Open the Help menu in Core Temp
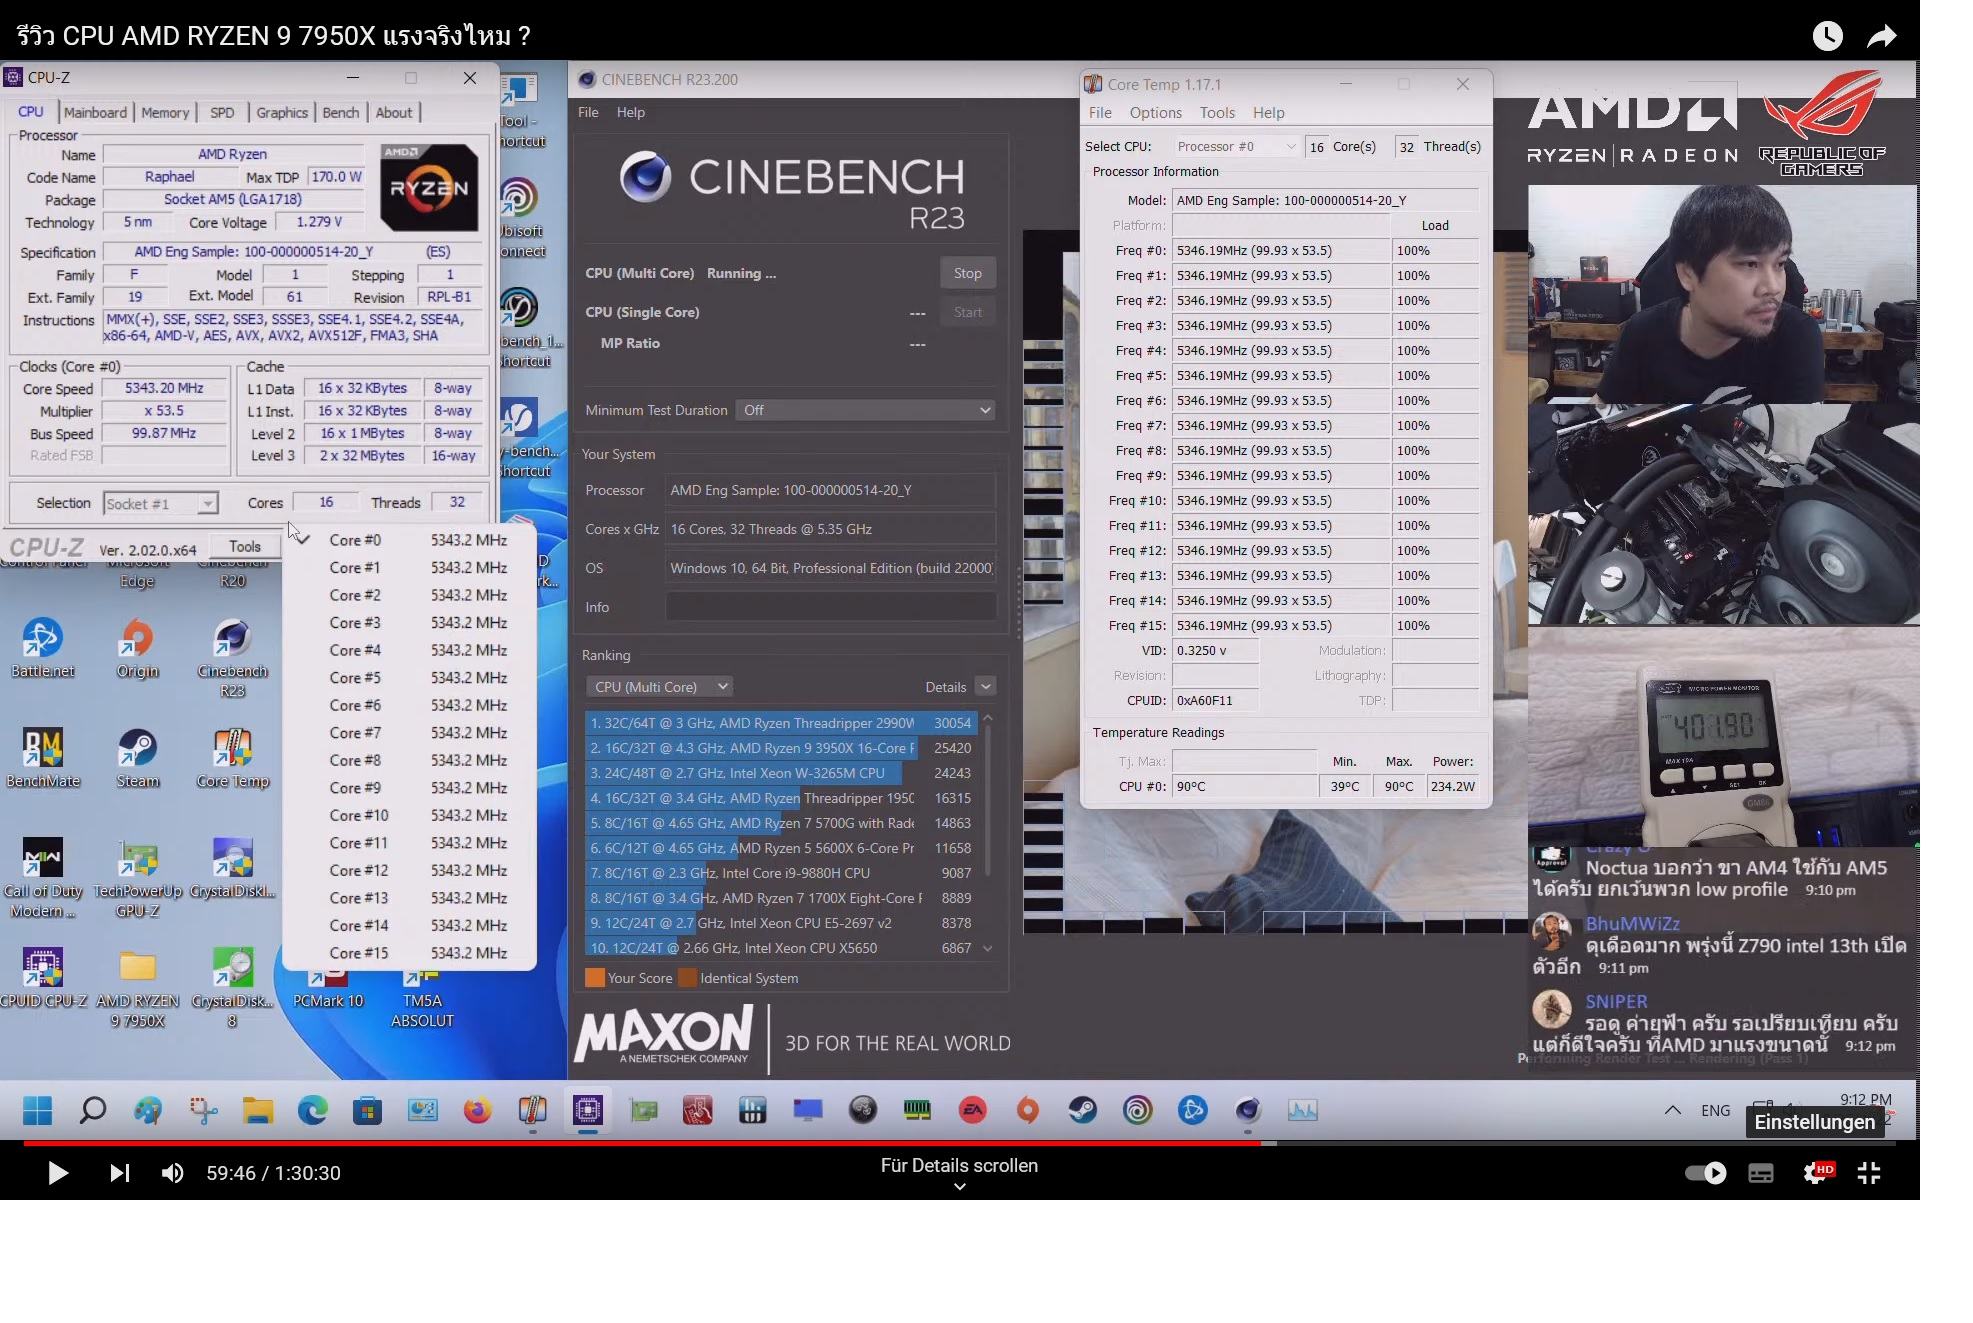 pyautogui.click(x=1268, y=113)
